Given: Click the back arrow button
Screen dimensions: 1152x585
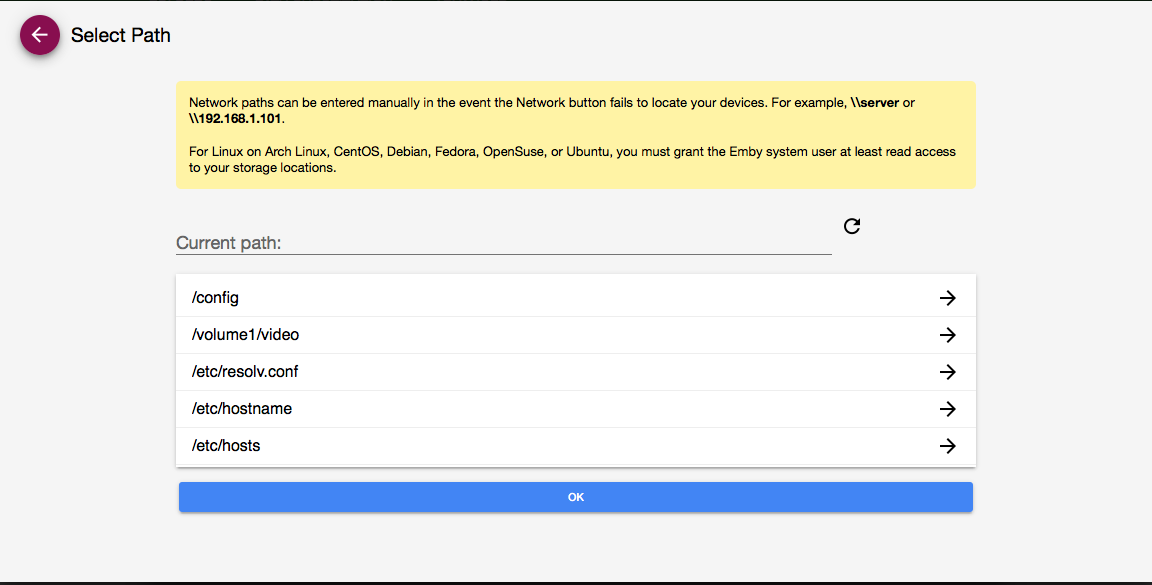Looking at the screenshot, I should [39, 35].
